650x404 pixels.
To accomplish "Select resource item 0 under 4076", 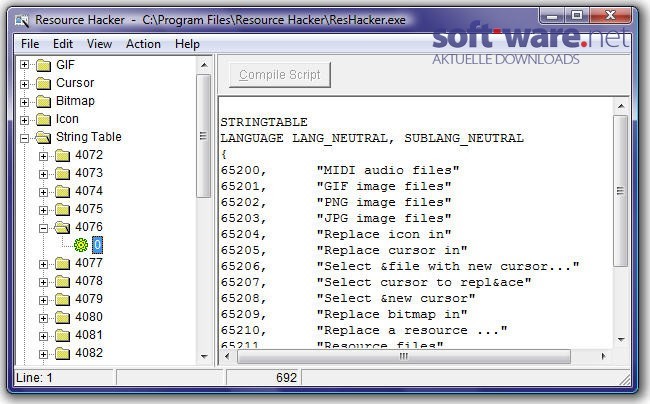I will 97,245.
